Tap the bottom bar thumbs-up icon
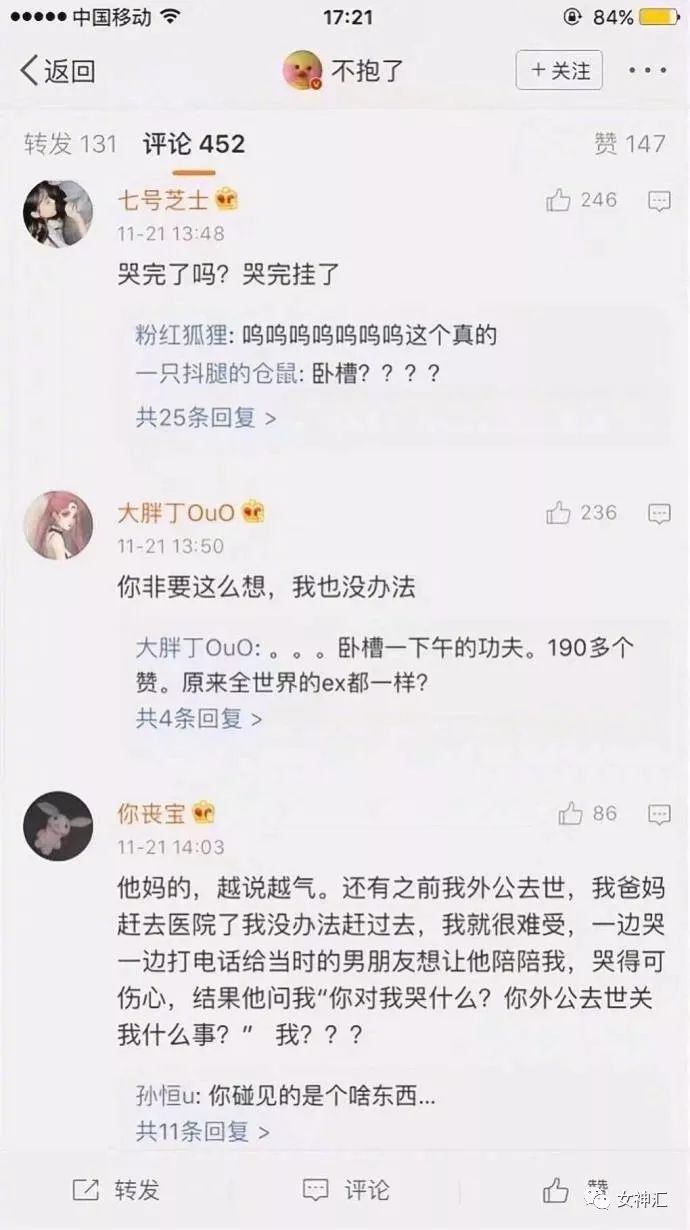 556,1189
